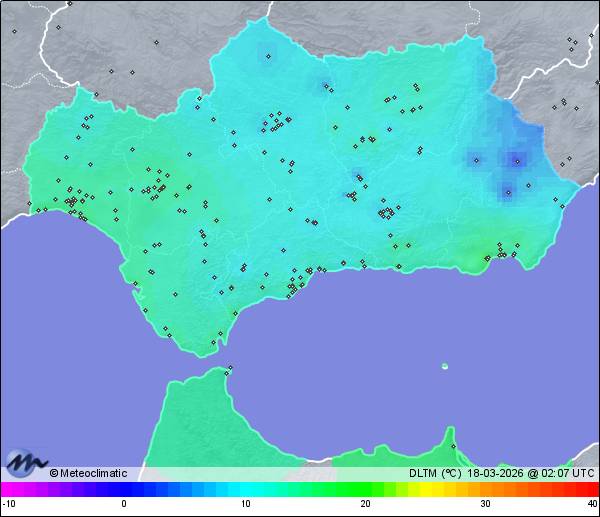Select the westernmost of the three dark-blue cold spots
600x517 pixels.
476,159
